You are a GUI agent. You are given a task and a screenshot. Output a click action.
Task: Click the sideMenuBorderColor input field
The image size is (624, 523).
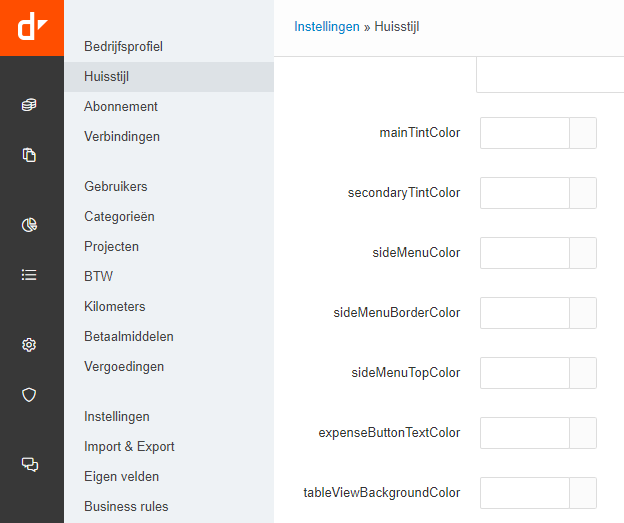click(x=525, y=313)
